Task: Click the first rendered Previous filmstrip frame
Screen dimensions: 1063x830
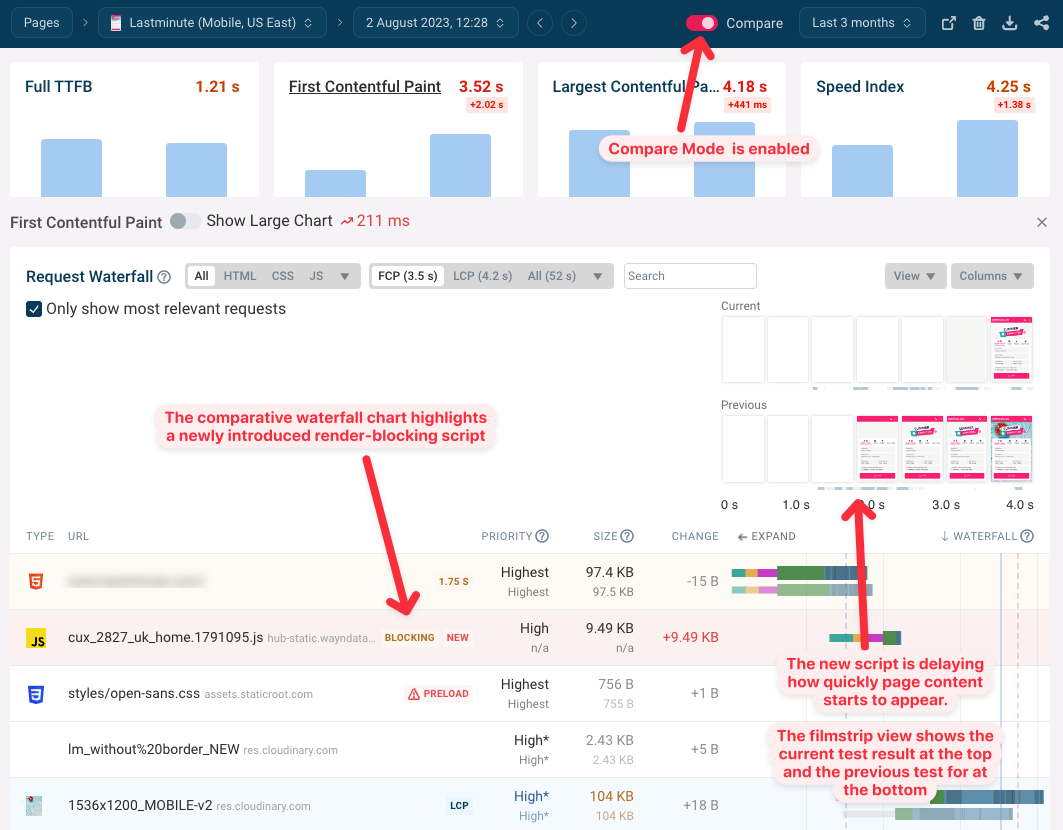Action: point(877,448)
